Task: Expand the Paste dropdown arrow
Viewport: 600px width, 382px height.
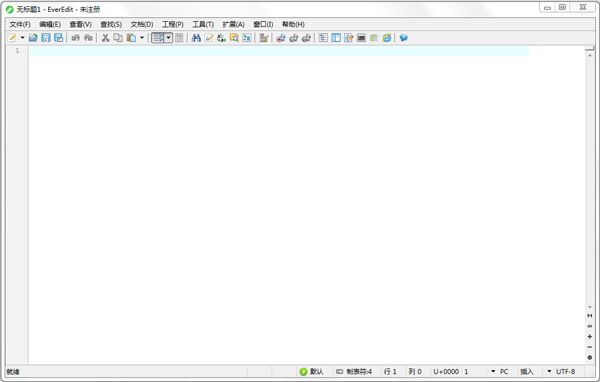Action: (x=142, y=38)
